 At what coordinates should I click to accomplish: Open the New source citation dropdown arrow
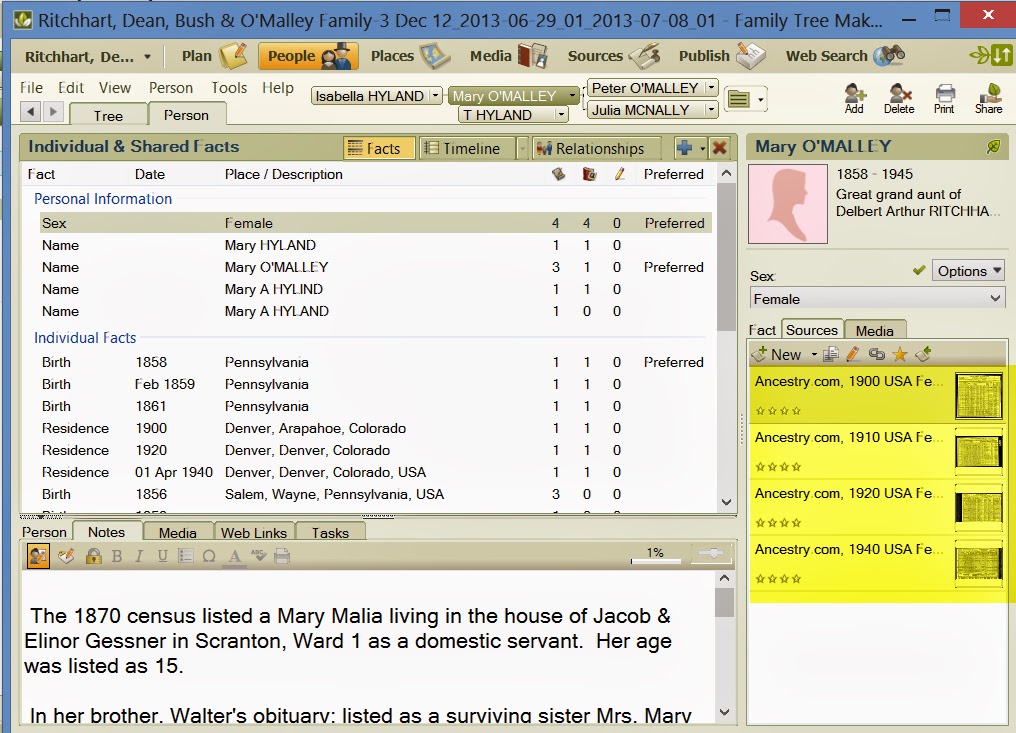click(814, 355)
